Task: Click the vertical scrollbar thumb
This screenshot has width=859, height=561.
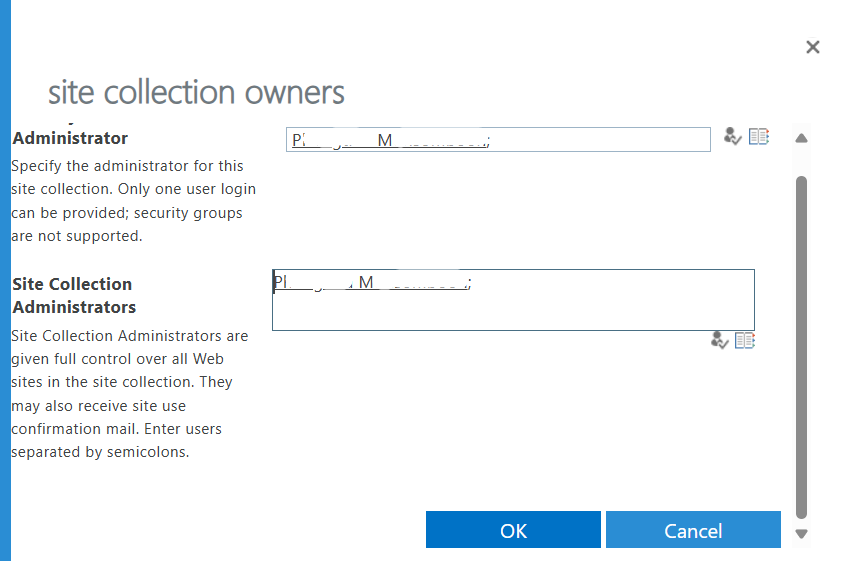Action: point(801,347)
